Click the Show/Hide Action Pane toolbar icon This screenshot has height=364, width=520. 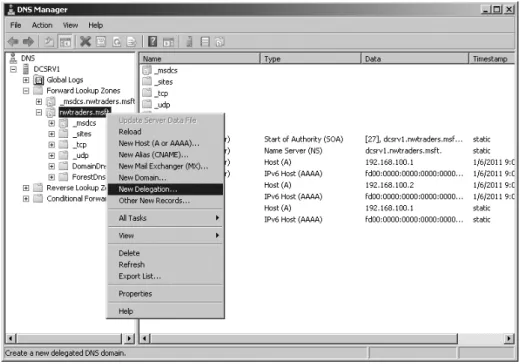point(168,42)
